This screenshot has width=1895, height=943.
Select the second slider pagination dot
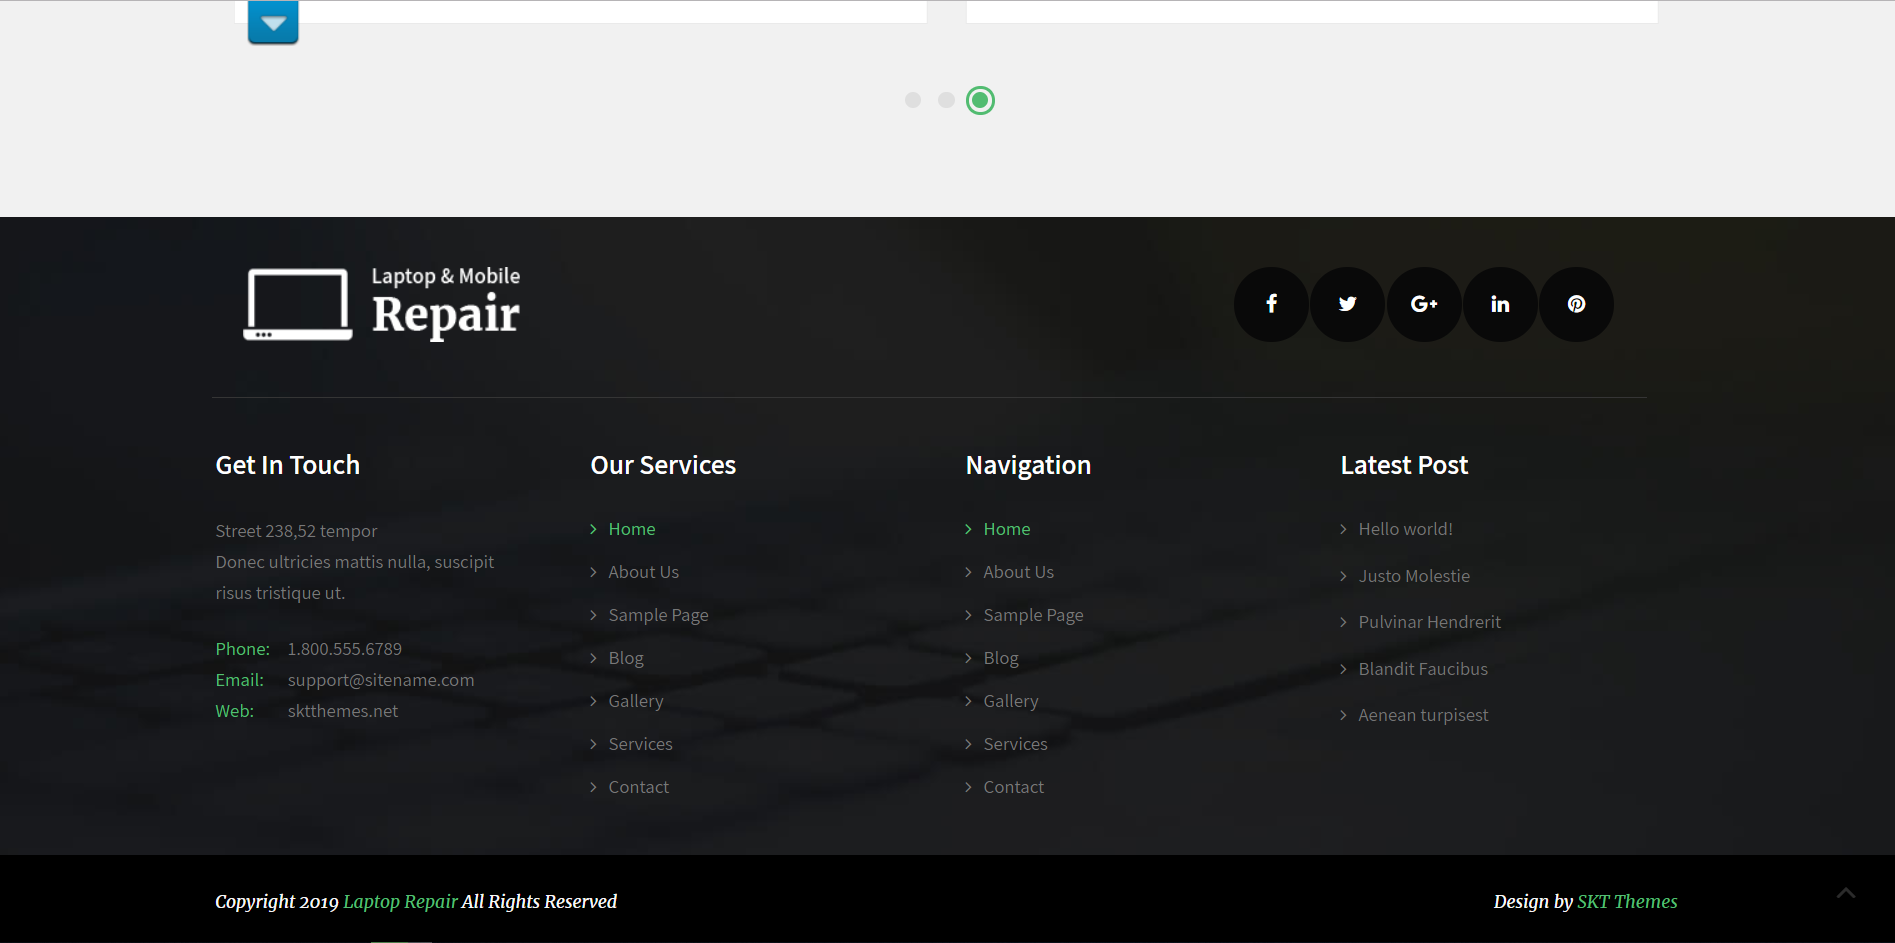pos(946,100)
